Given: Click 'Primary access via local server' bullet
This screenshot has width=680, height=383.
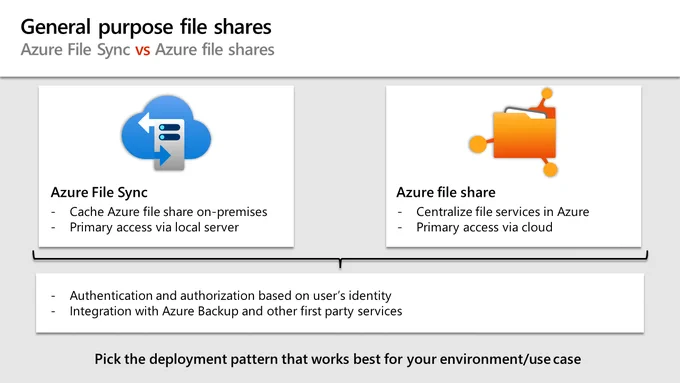Looking at the screenshot, I should (x=154, y=227).
